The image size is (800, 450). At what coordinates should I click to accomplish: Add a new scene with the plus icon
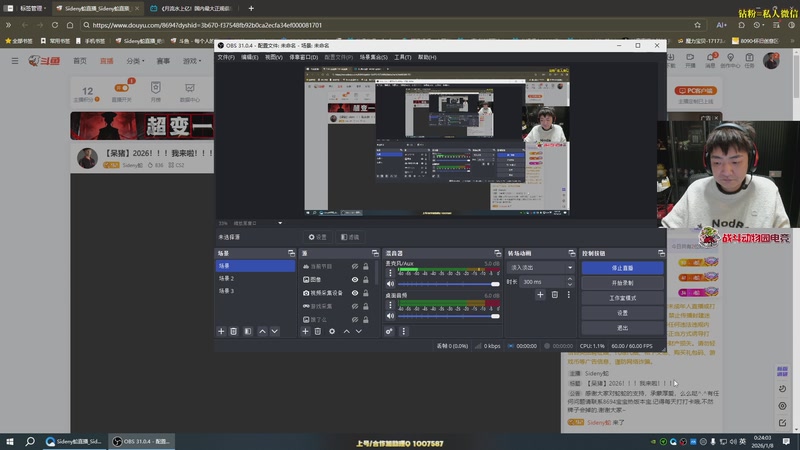[x=221, y=332]
